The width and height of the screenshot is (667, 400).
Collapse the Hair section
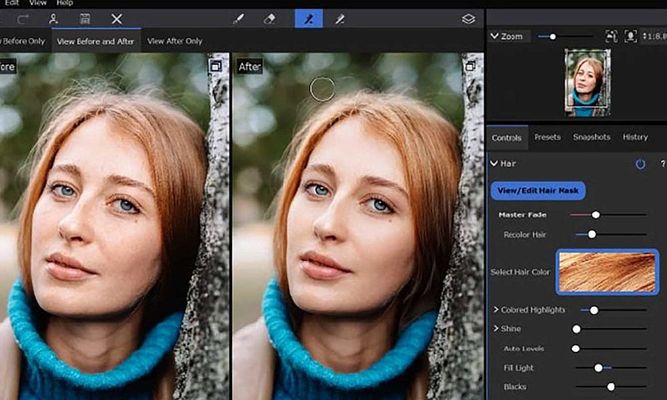click(x=494, y=163)
